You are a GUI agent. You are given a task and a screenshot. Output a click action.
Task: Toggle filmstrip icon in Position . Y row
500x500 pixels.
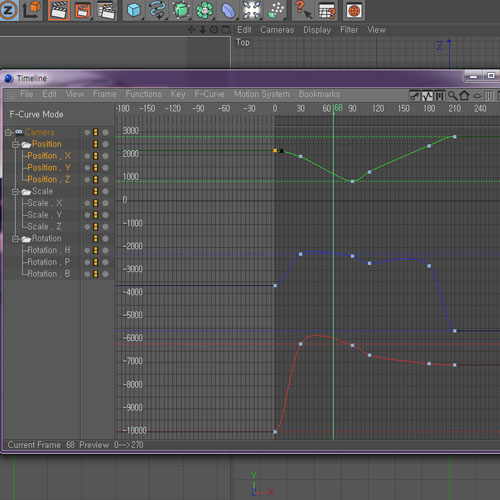click(x=96, y=168)
